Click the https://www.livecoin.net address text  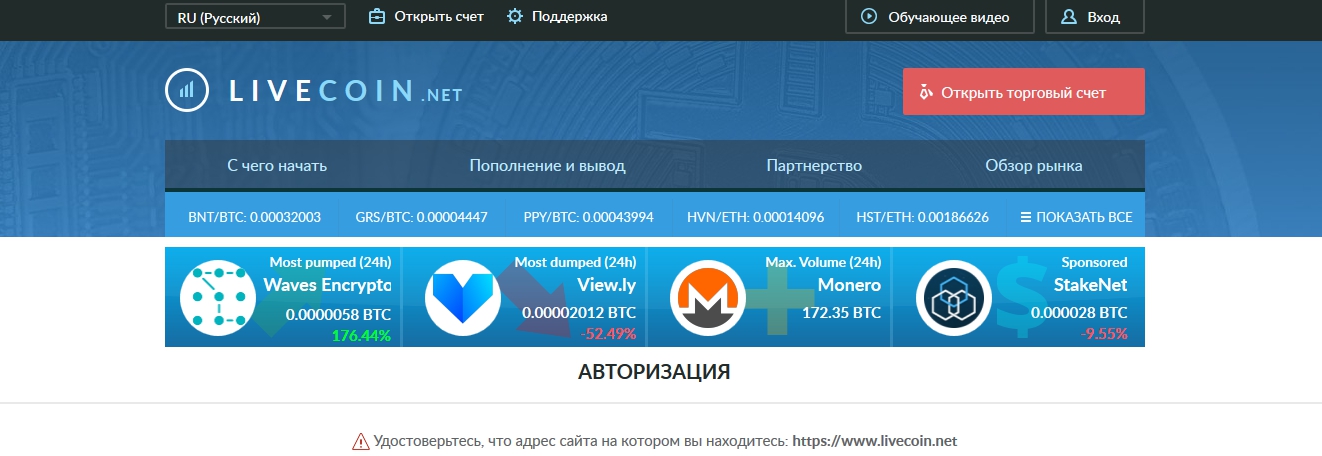875,441
